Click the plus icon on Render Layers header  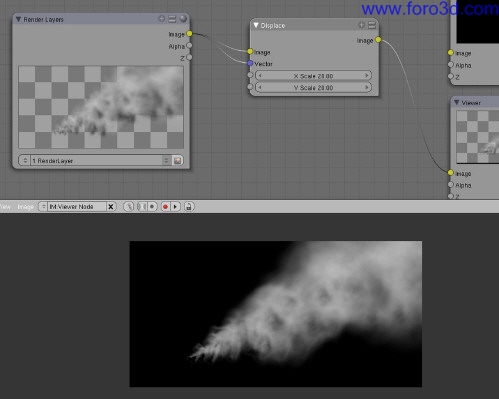tap(162, 19)
